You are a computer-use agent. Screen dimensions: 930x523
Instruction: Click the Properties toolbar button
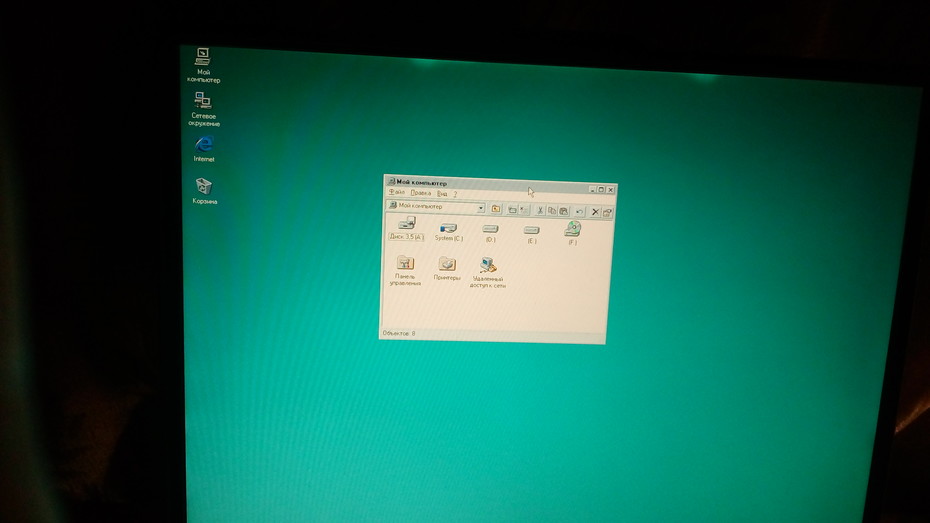tap(607, 213)
